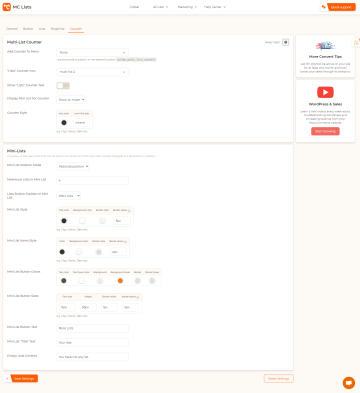Expand the All tools menu in top bar
The image size is (360, 393).
(x=160, y=7)
